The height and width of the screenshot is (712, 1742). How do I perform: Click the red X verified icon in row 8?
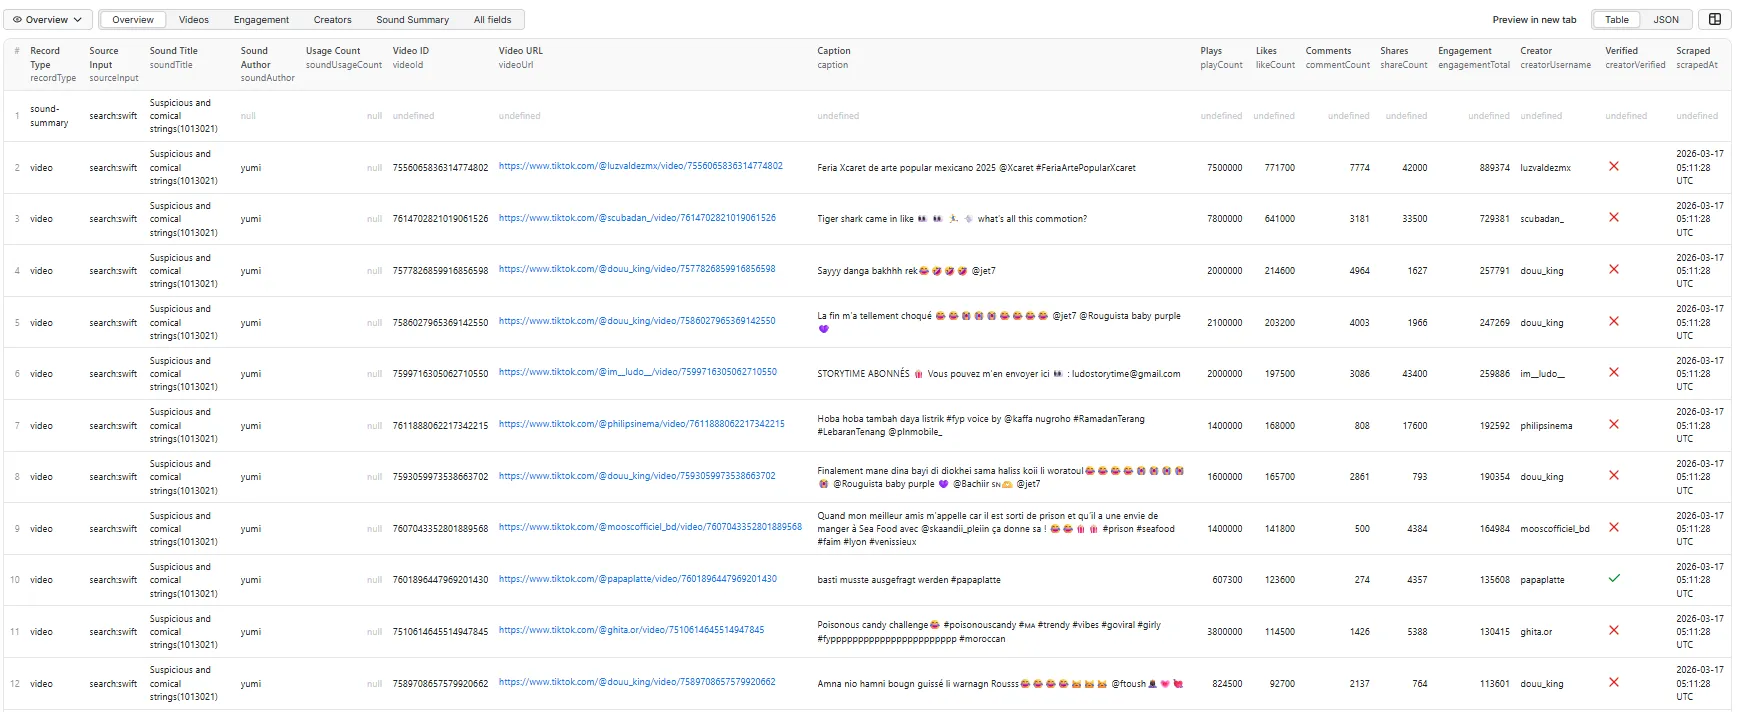1613,476
